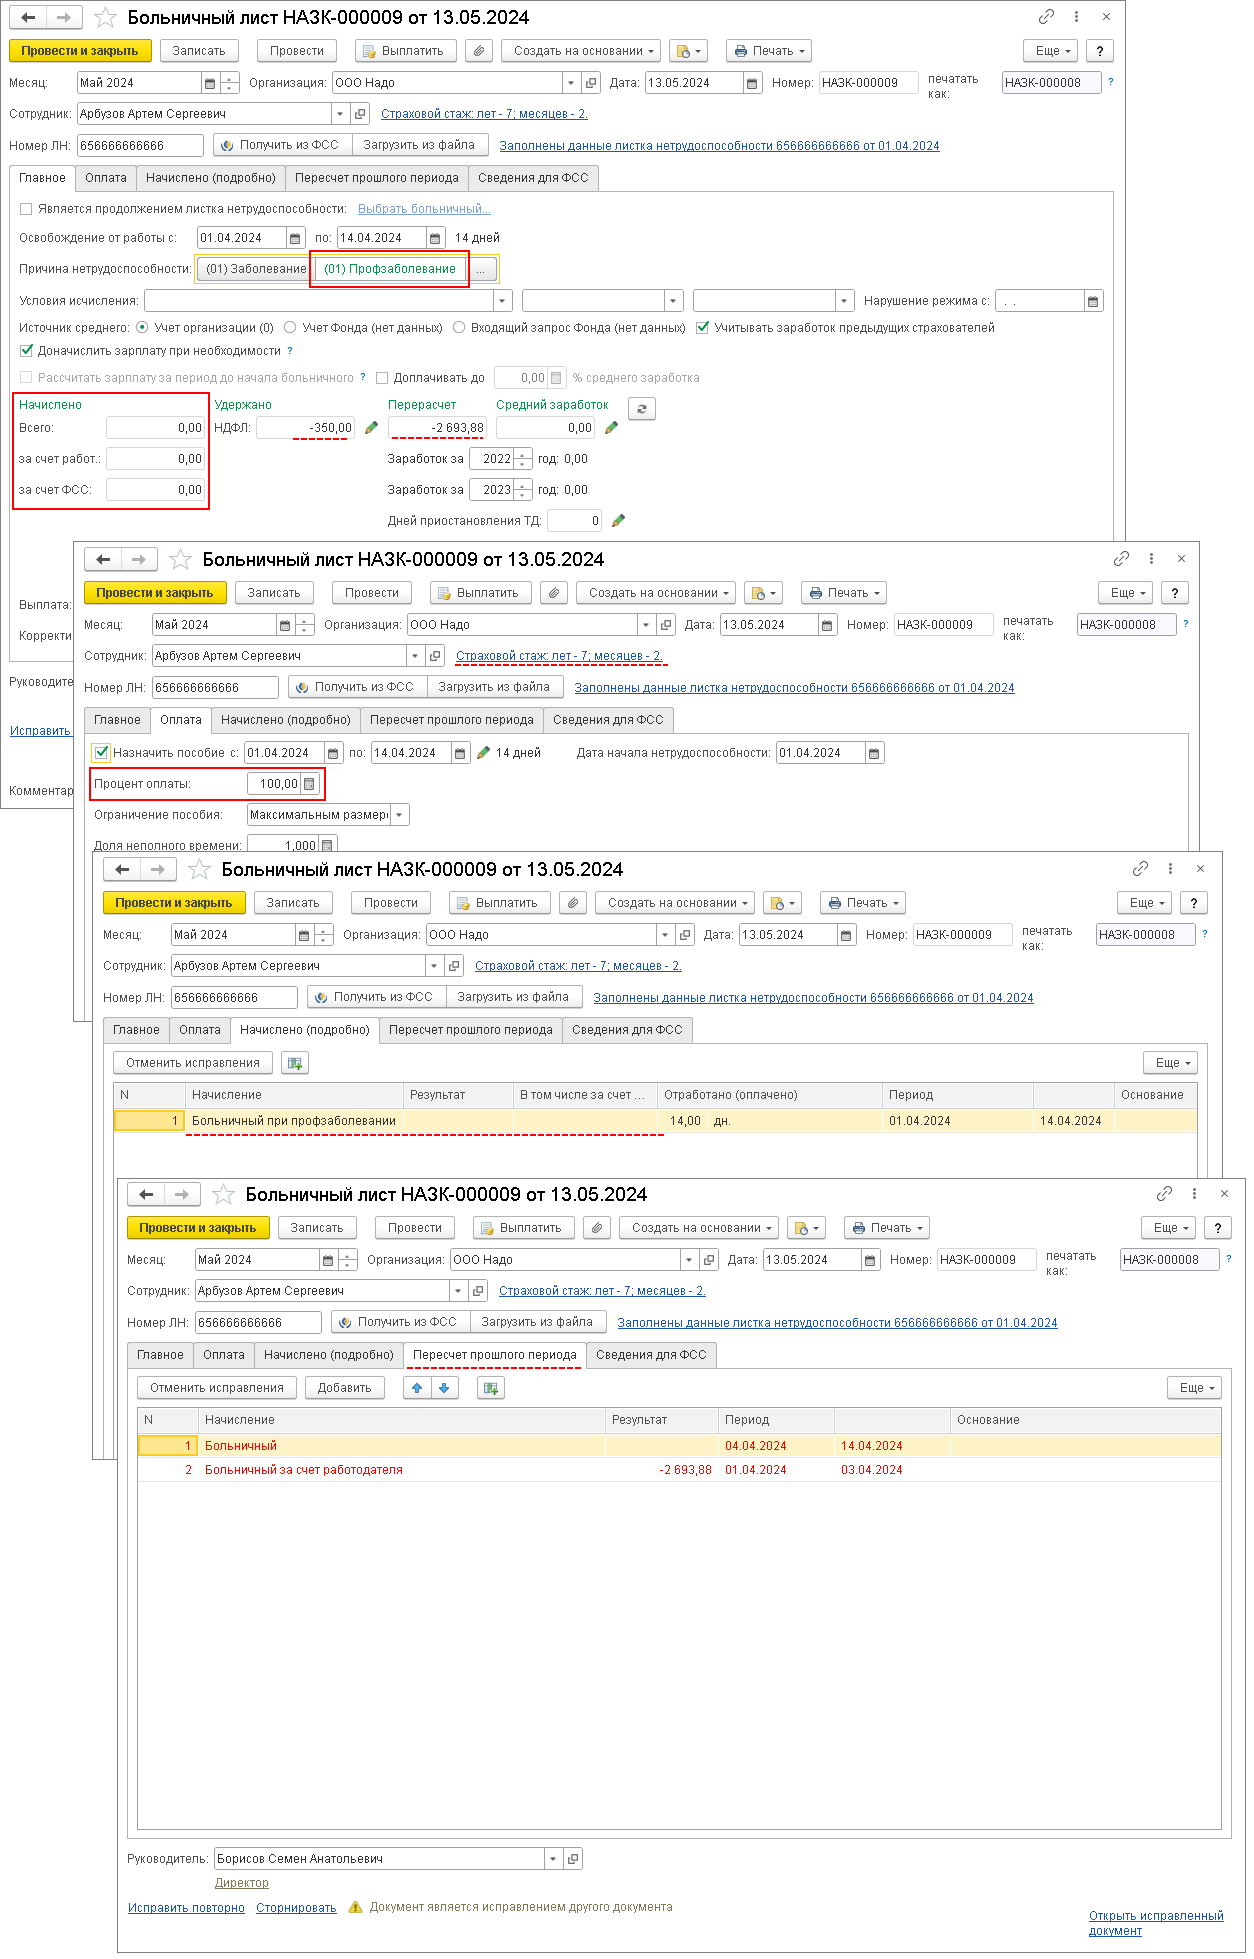The width and height of the screenshot is (1254, 1959).
Task: Open the Еще menu above the Пересчет table
Action: [x=1195, y=1388]
